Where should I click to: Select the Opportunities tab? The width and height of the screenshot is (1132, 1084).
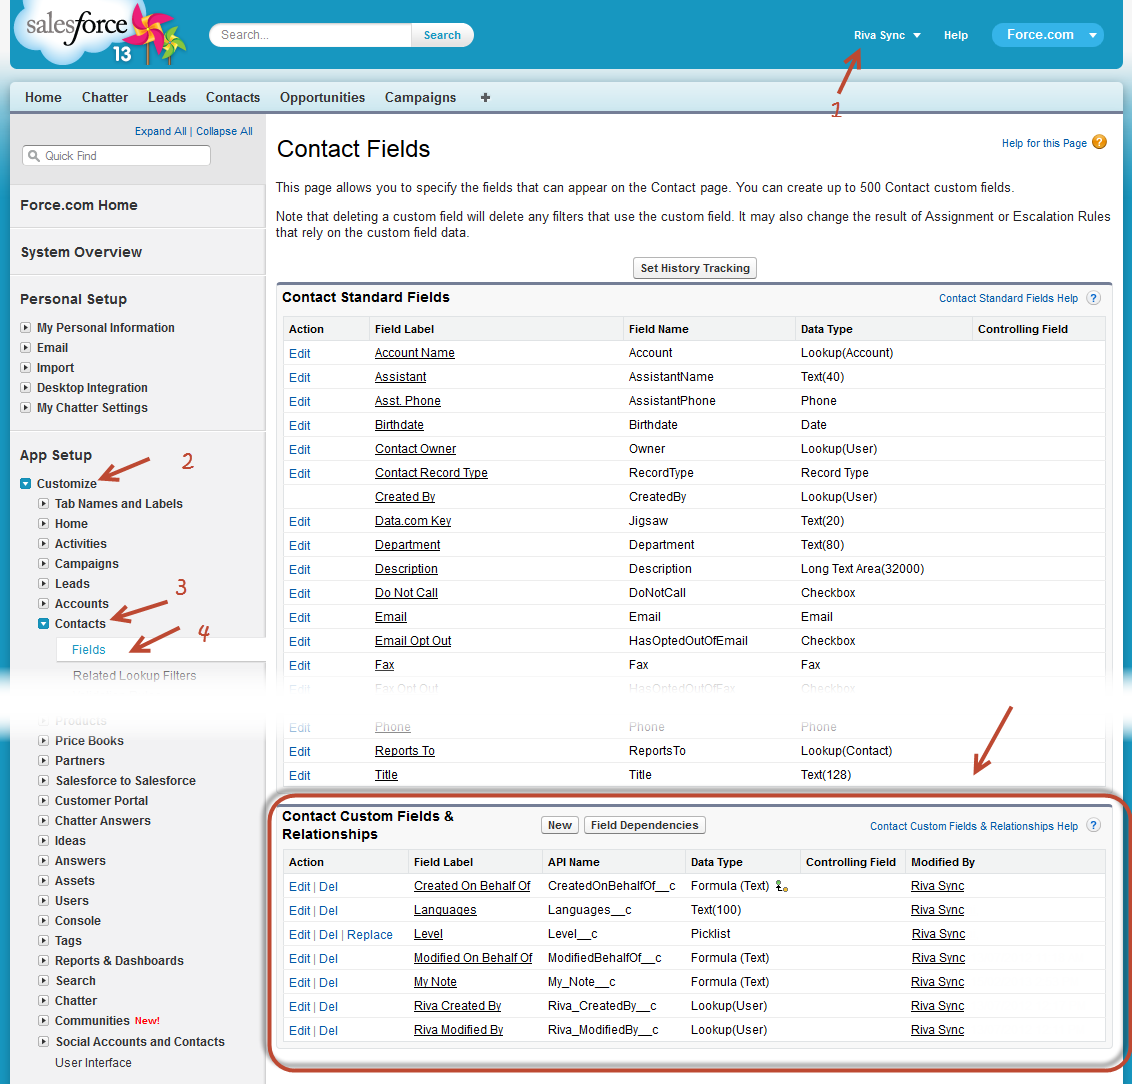(x=322, y=97)
